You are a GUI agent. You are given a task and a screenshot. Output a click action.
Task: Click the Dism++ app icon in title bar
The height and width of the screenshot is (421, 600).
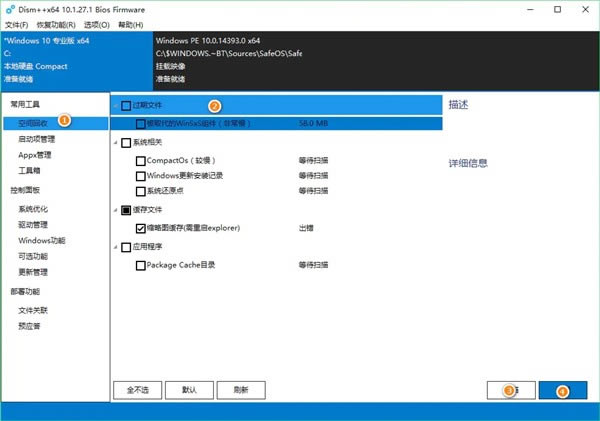[10, 10]
